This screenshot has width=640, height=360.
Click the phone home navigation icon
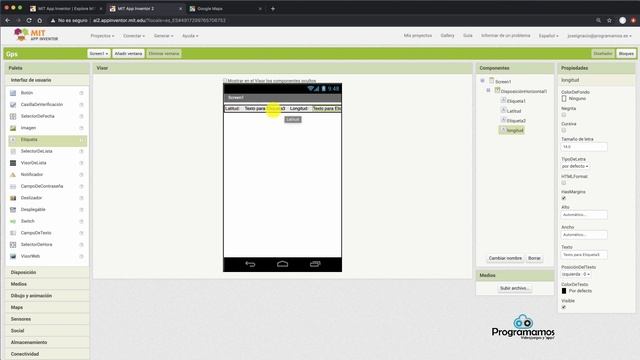(x=282, y=264)
